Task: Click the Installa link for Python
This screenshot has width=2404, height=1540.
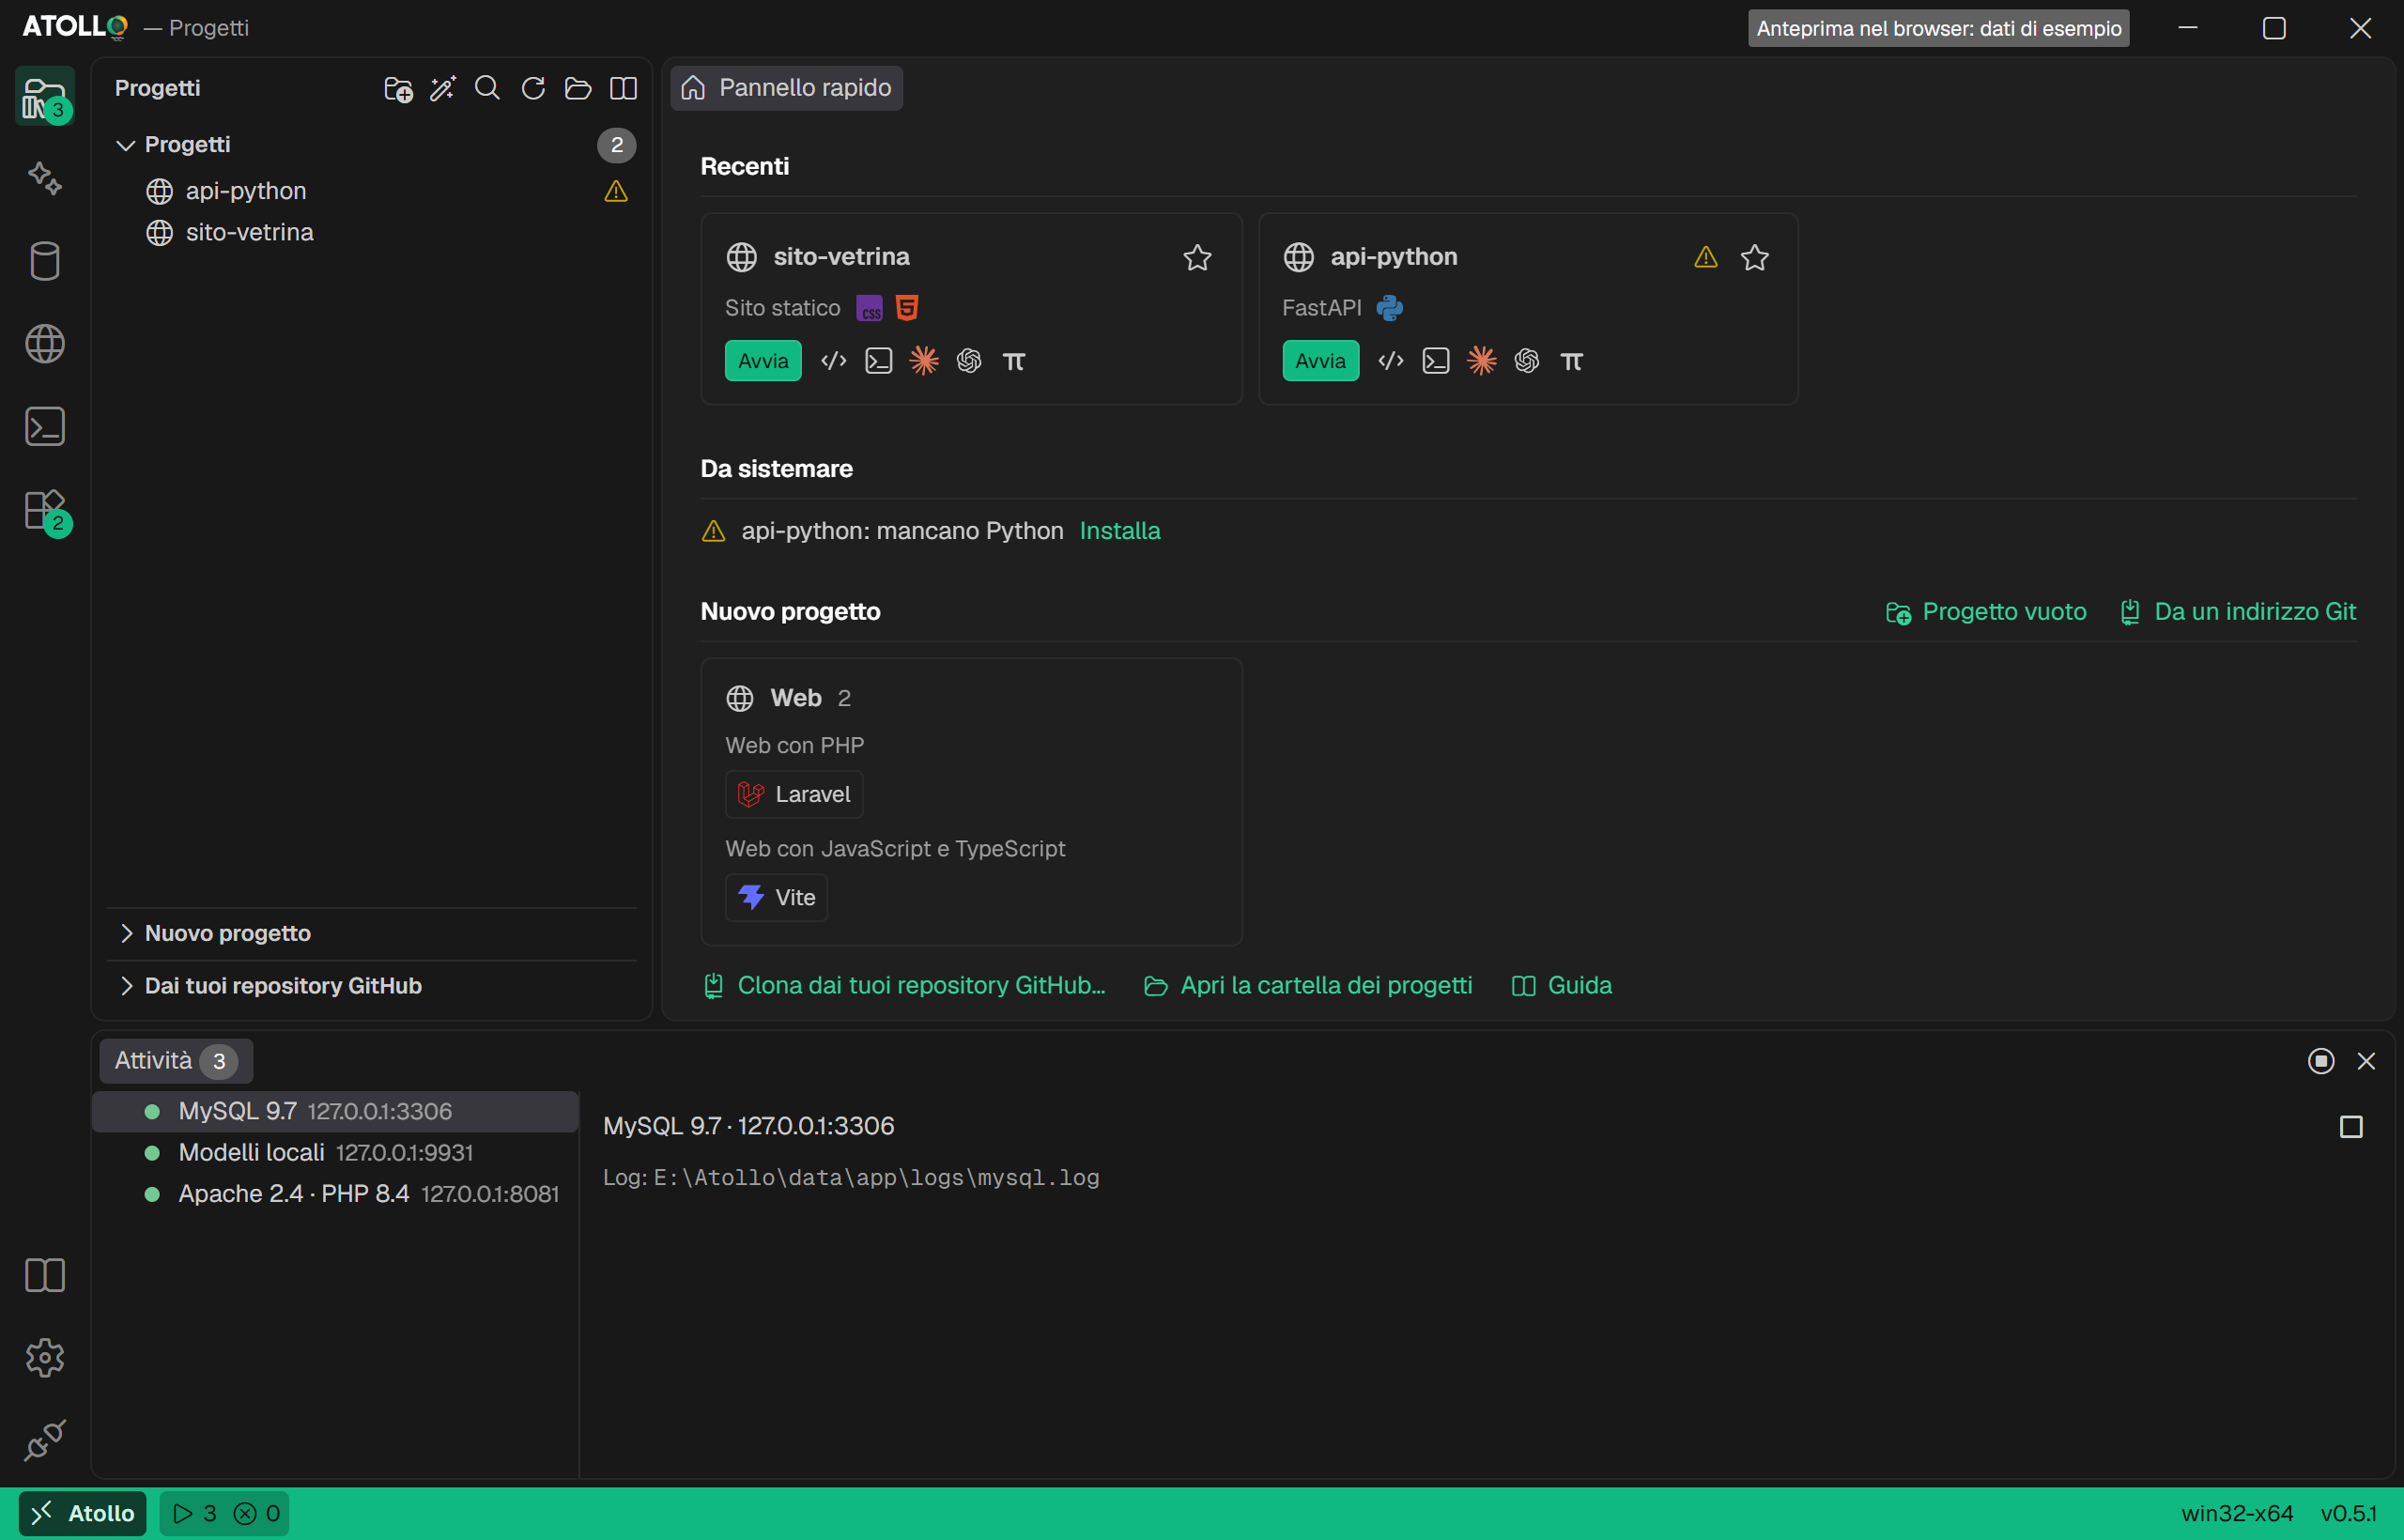Action: point(1120,531)
